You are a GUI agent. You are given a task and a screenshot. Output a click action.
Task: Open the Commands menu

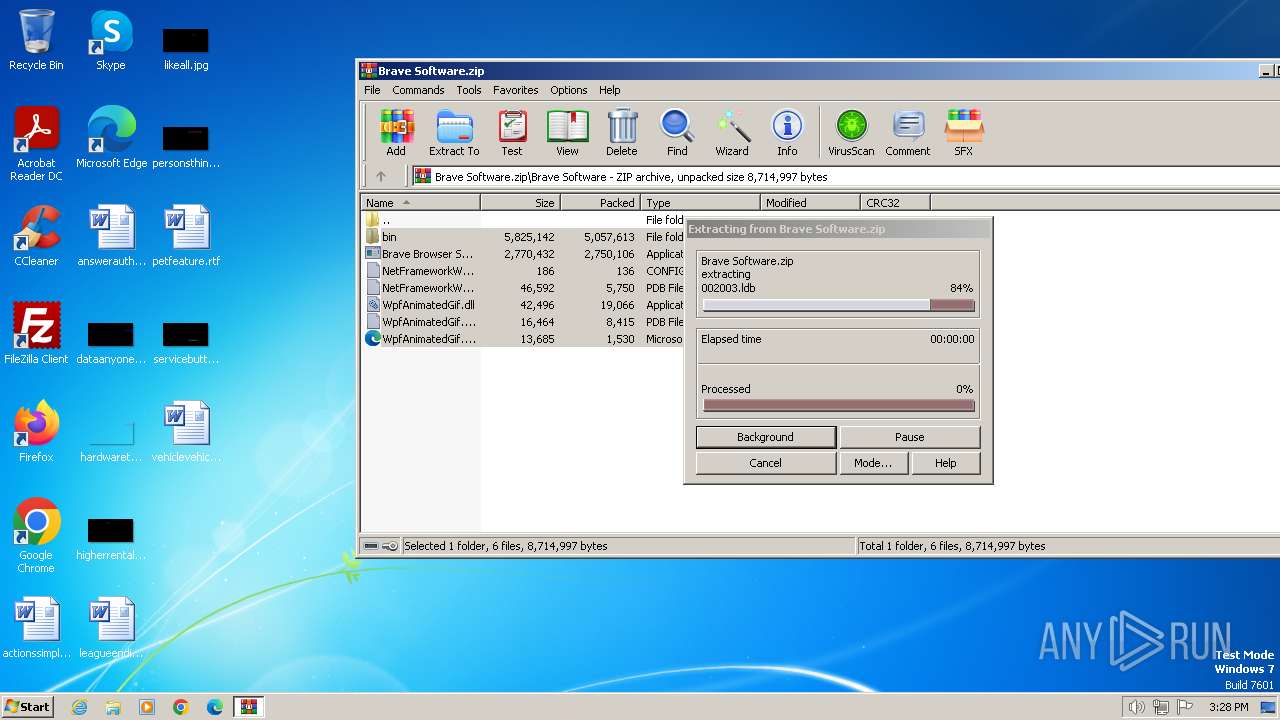418,90
